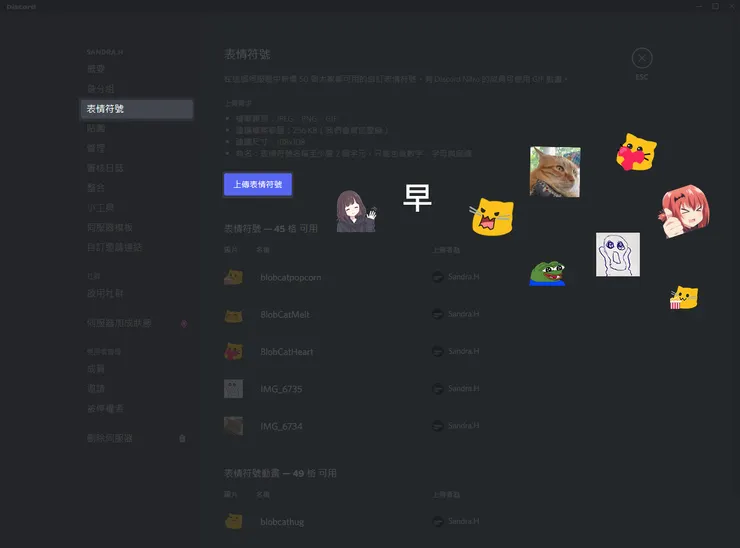The image size is (740, 548).
Task: Edit the BlobCatHeart emoji name field
Action: coord(286,352)
